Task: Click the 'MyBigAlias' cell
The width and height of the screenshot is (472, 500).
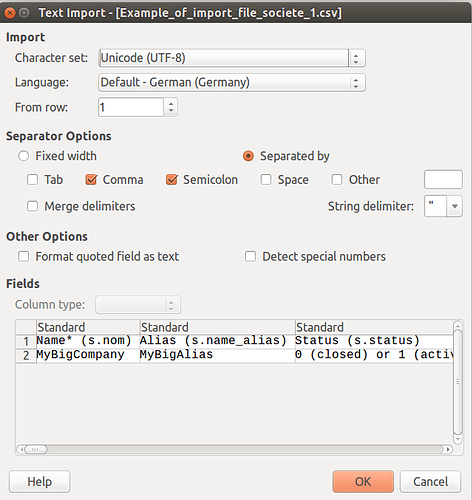Action: [x=217, y=355]
